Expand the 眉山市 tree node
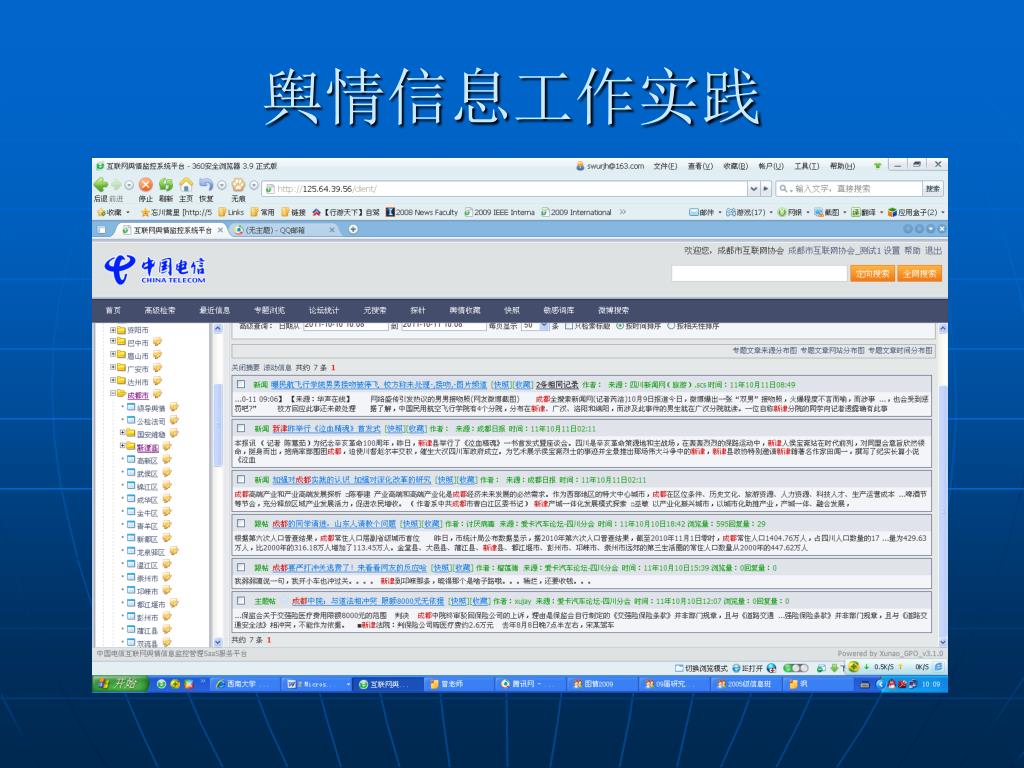This screenshot has width=1024, height=768. (x=113, y=354)
